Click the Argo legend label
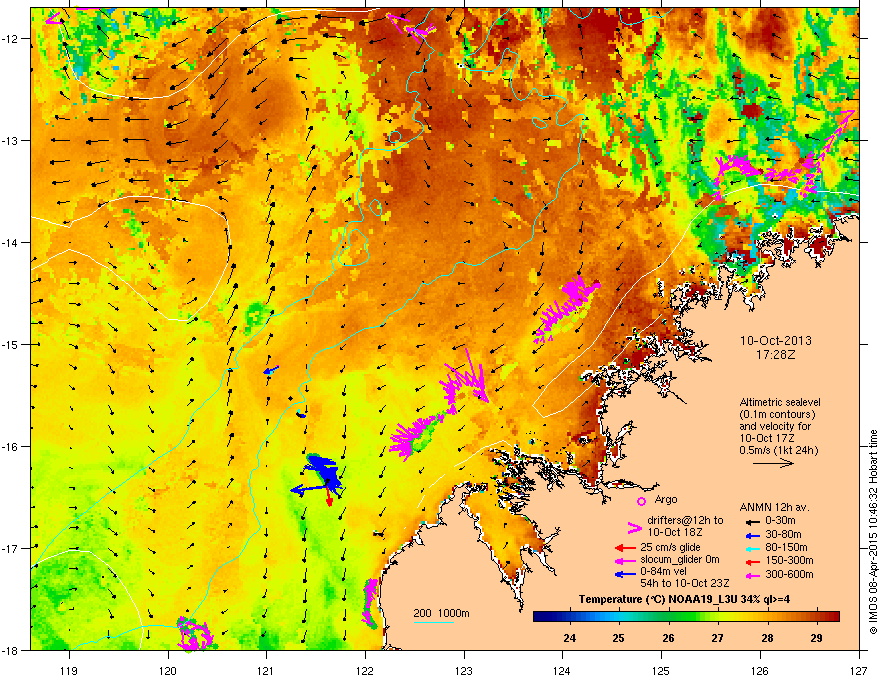 tap(666, 499)
